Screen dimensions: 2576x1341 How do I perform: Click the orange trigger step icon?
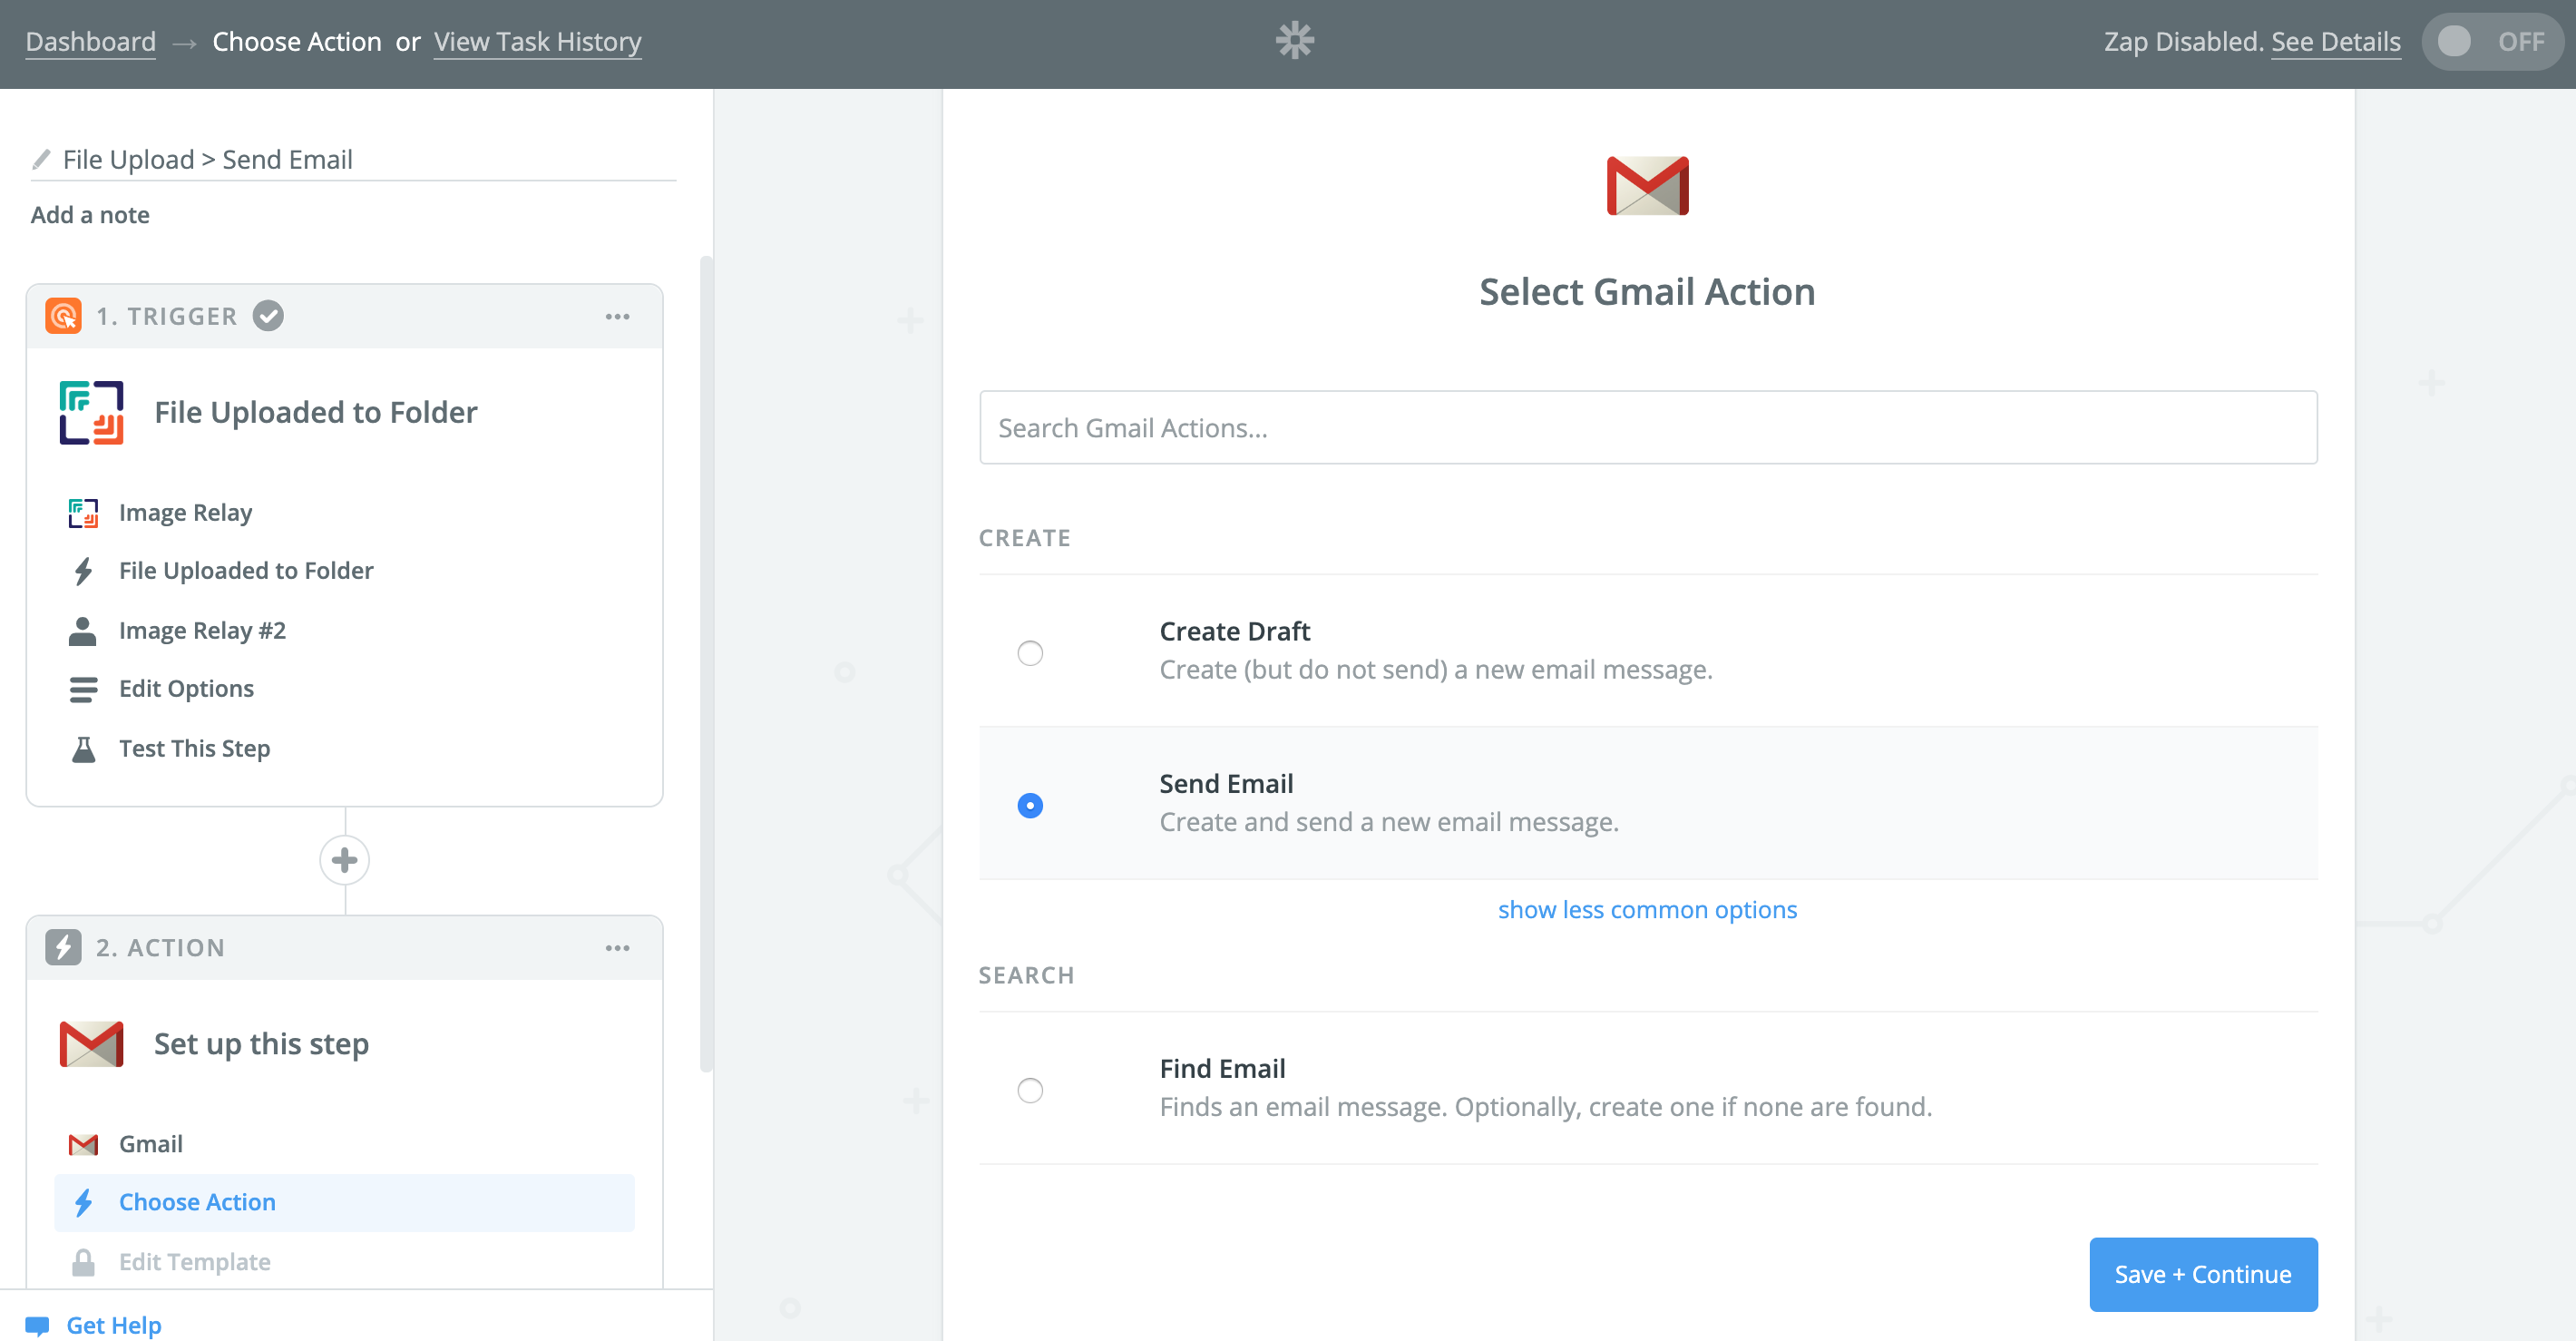pos(63,316)
